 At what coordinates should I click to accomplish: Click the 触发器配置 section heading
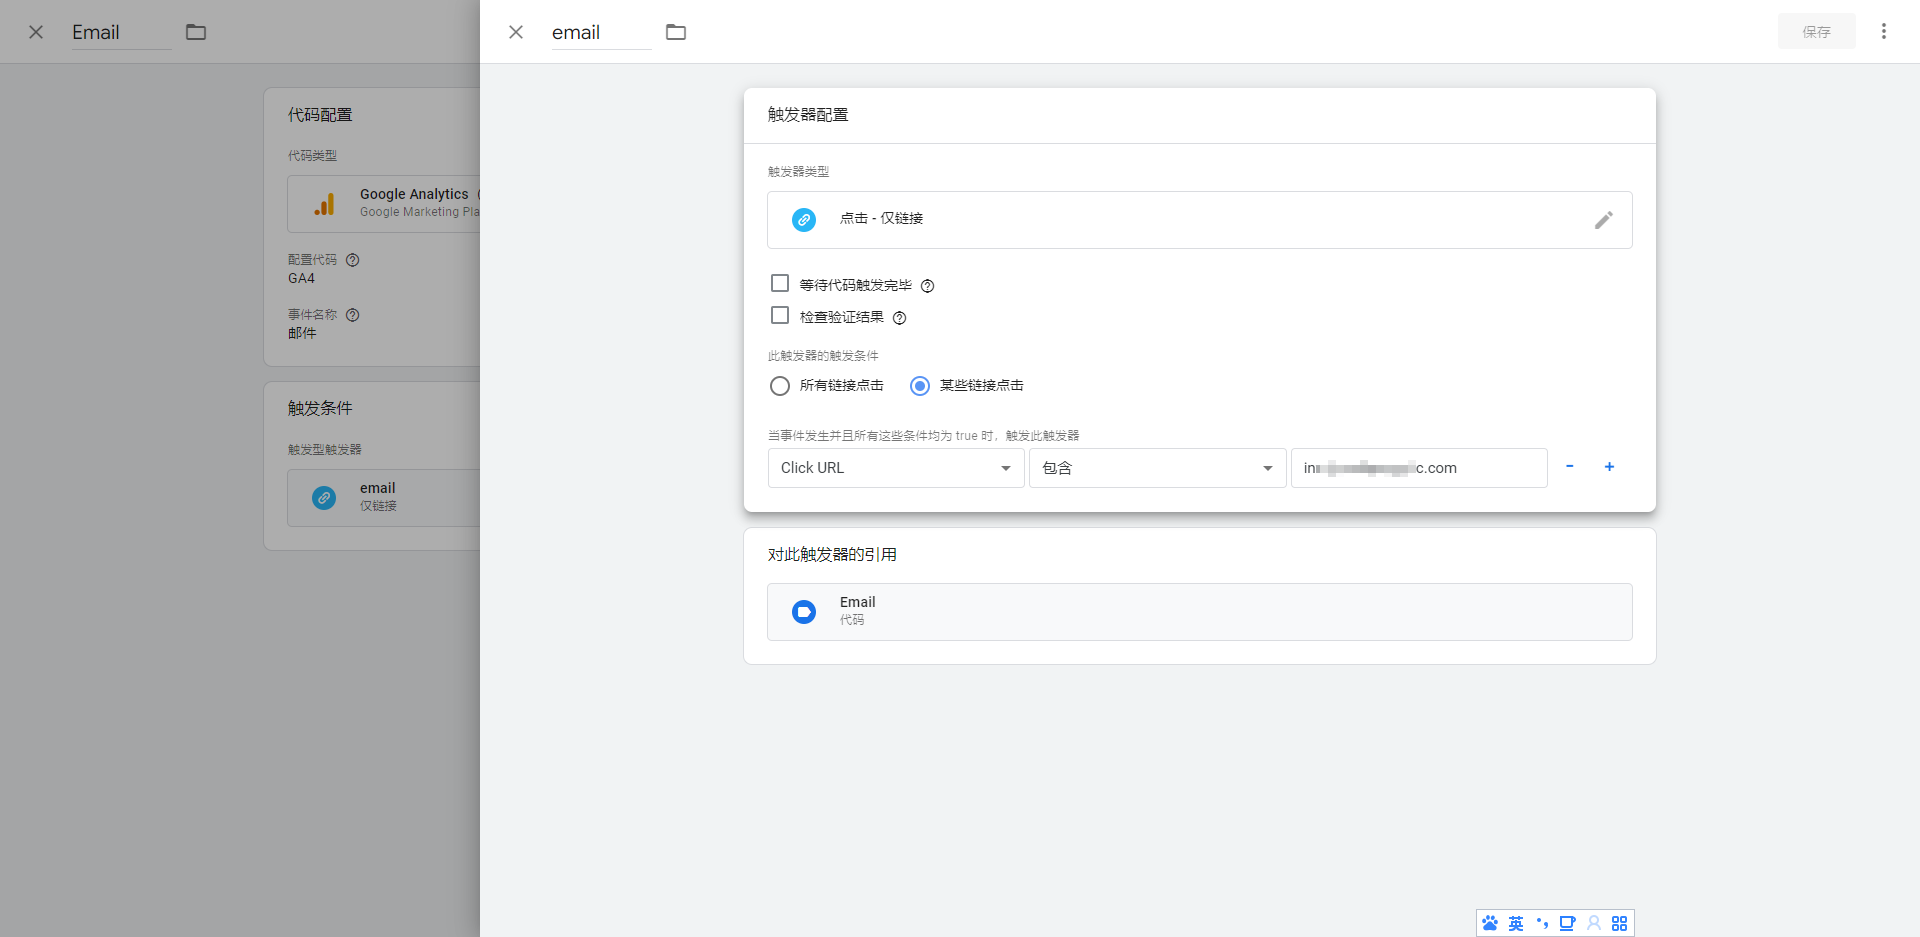[808, 115]
